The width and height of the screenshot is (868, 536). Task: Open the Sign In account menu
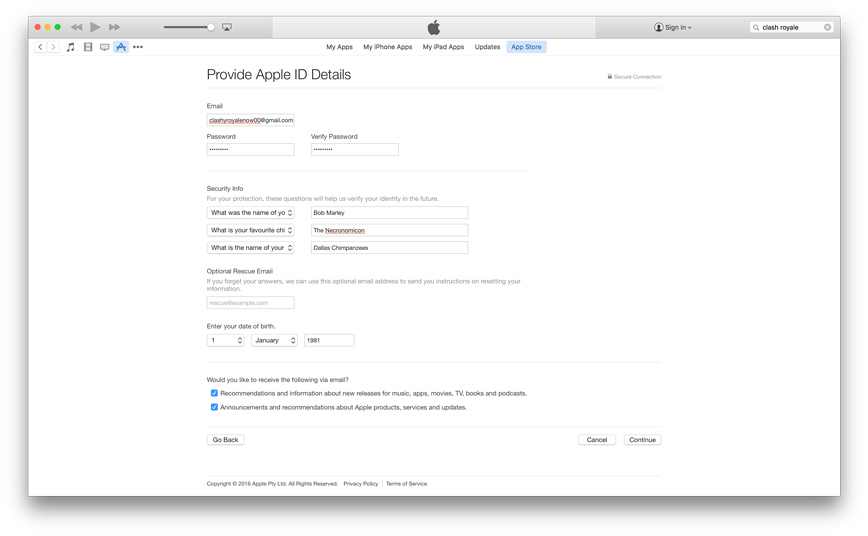(673, 27)
